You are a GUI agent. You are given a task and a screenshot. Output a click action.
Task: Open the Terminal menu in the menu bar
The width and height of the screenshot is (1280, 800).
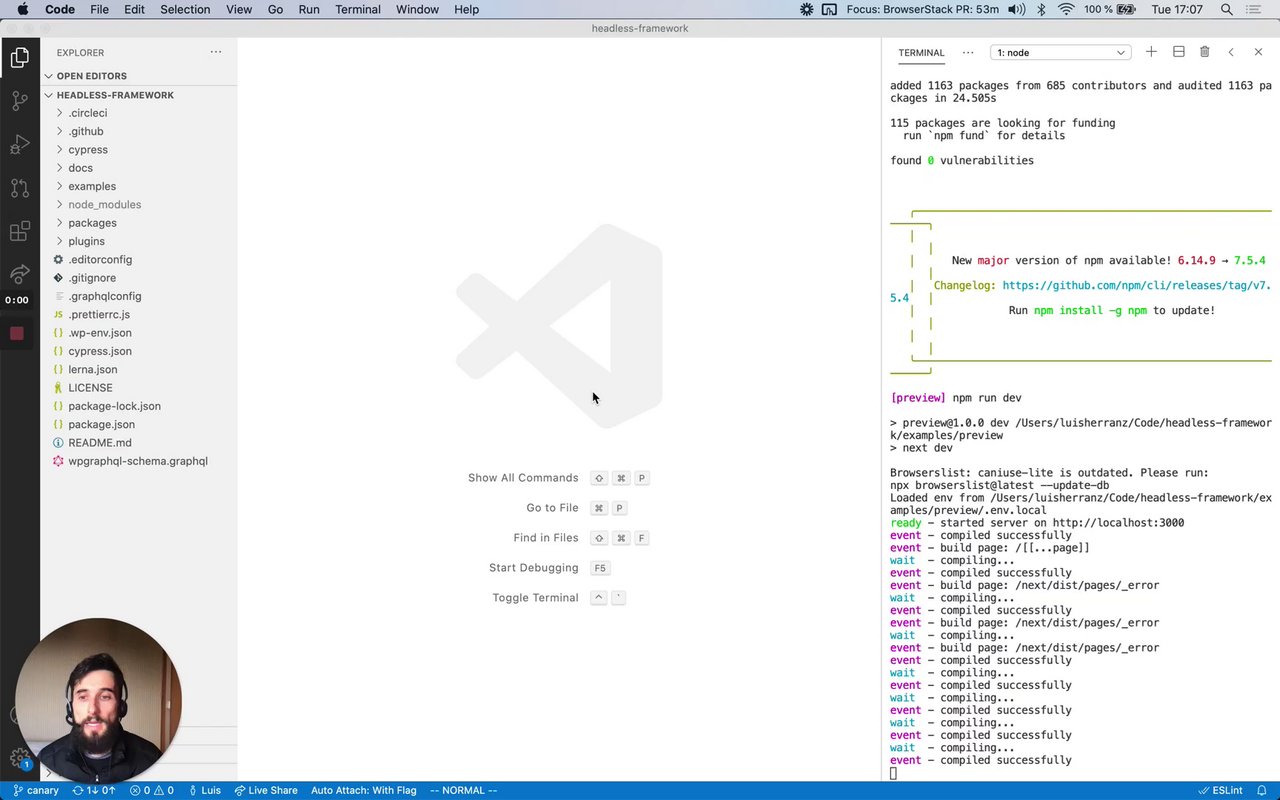(358, 9)
